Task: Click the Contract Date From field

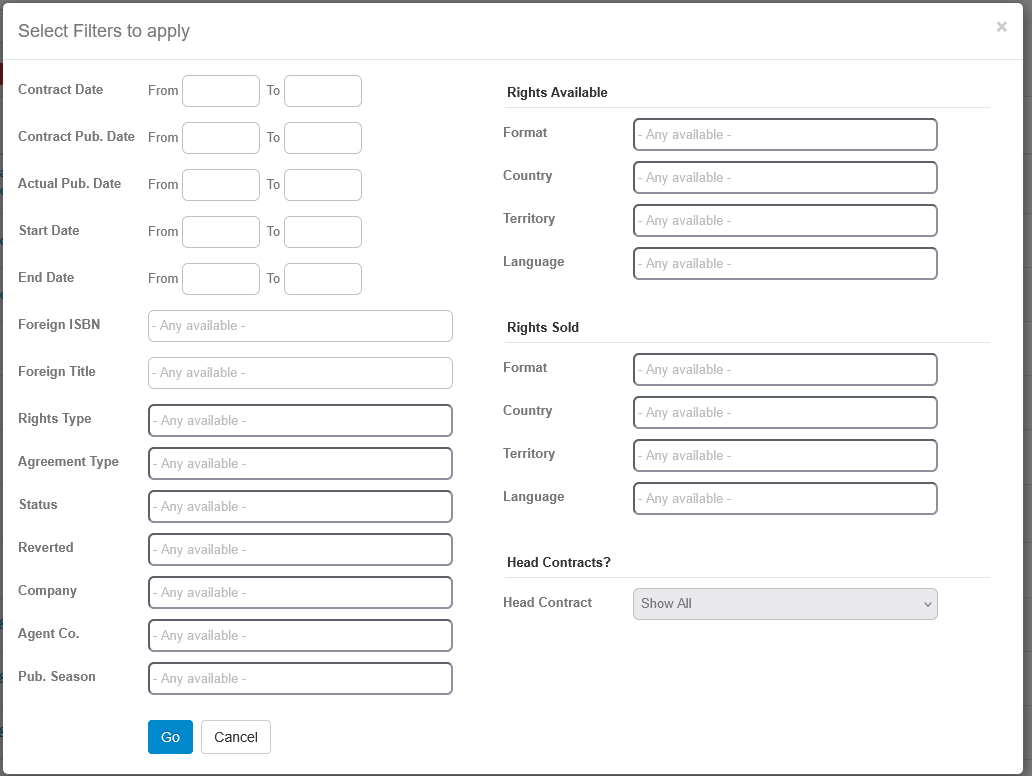Action: pyautogui.click(x=221, y=91)
